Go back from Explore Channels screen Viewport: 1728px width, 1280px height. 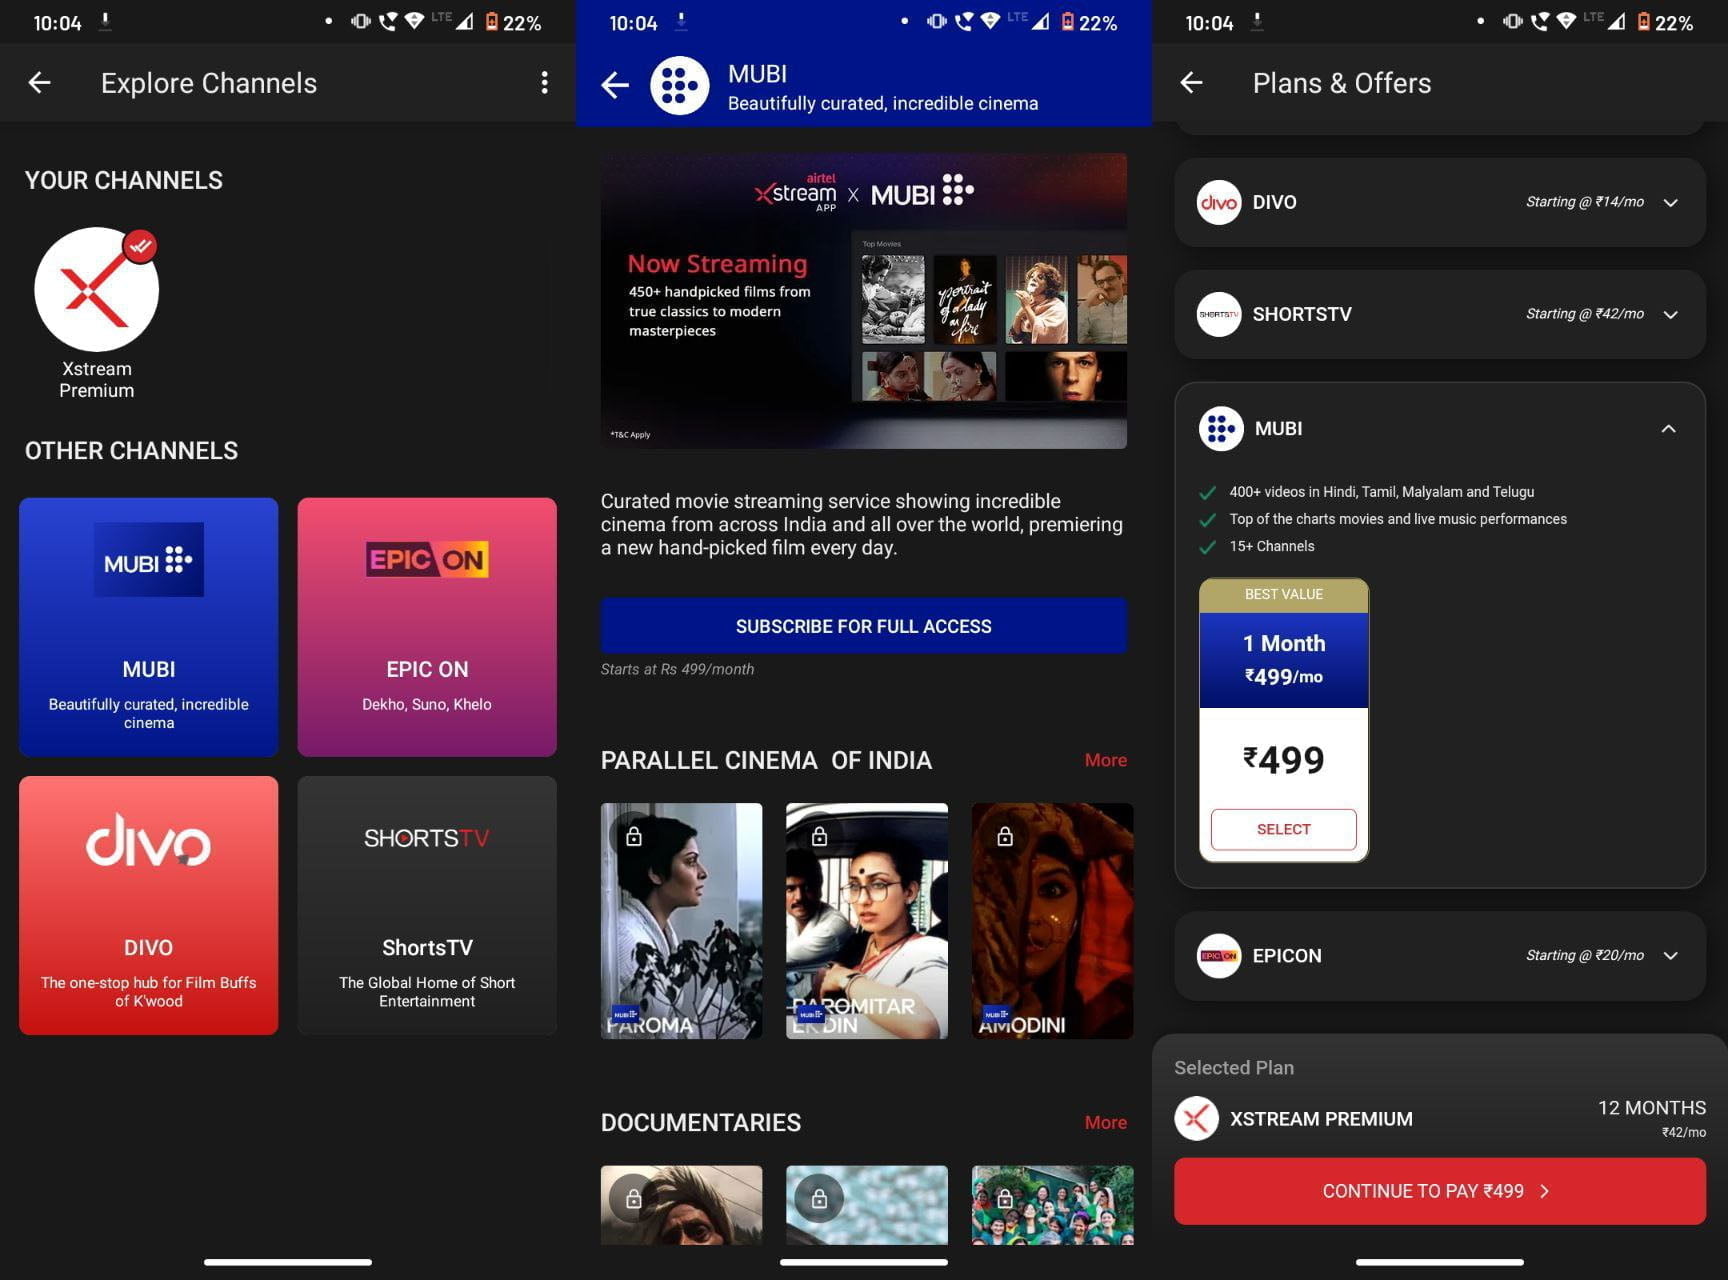(x=40, y=83)
